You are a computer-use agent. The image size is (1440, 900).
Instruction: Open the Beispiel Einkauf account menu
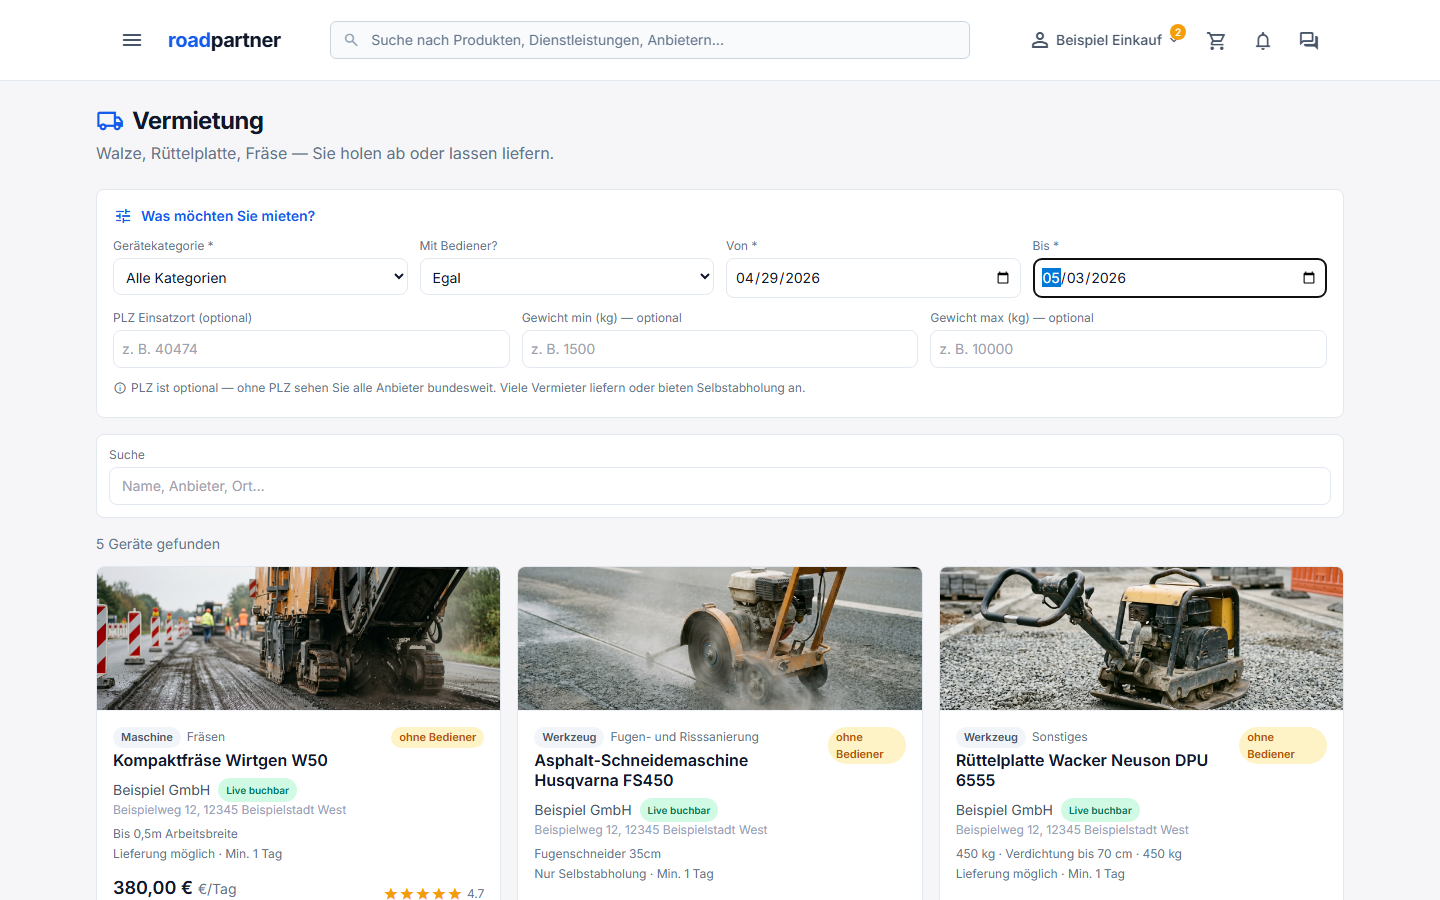1107,40
